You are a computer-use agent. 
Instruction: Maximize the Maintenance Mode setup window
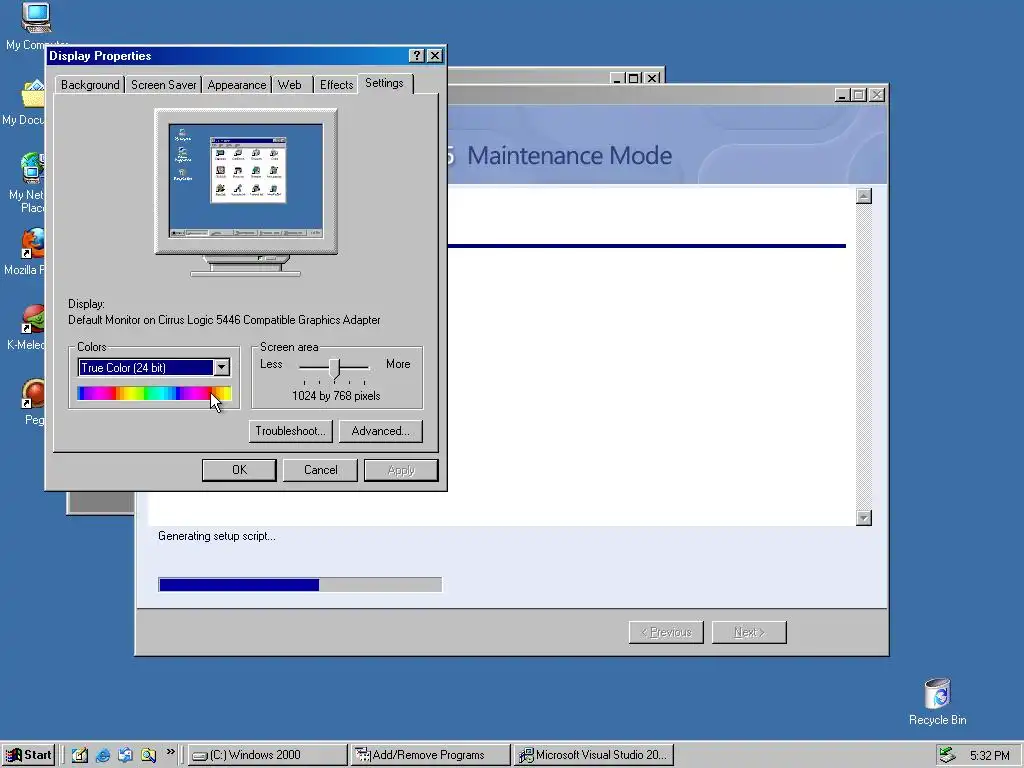pyautogui.click(x=859, y=95)
